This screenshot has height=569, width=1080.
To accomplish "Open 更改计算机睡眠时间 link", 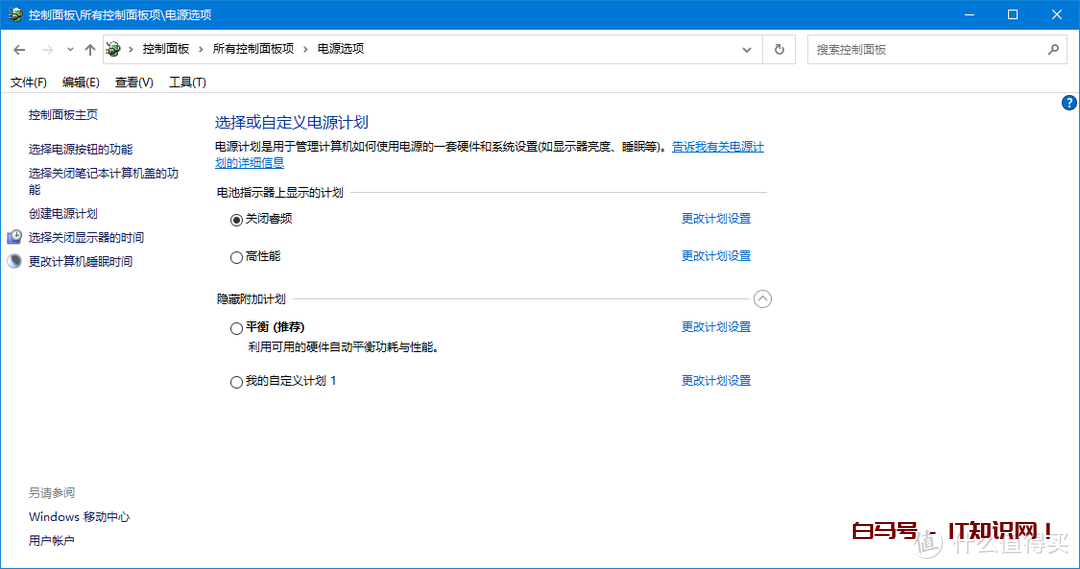I will 81,262.
